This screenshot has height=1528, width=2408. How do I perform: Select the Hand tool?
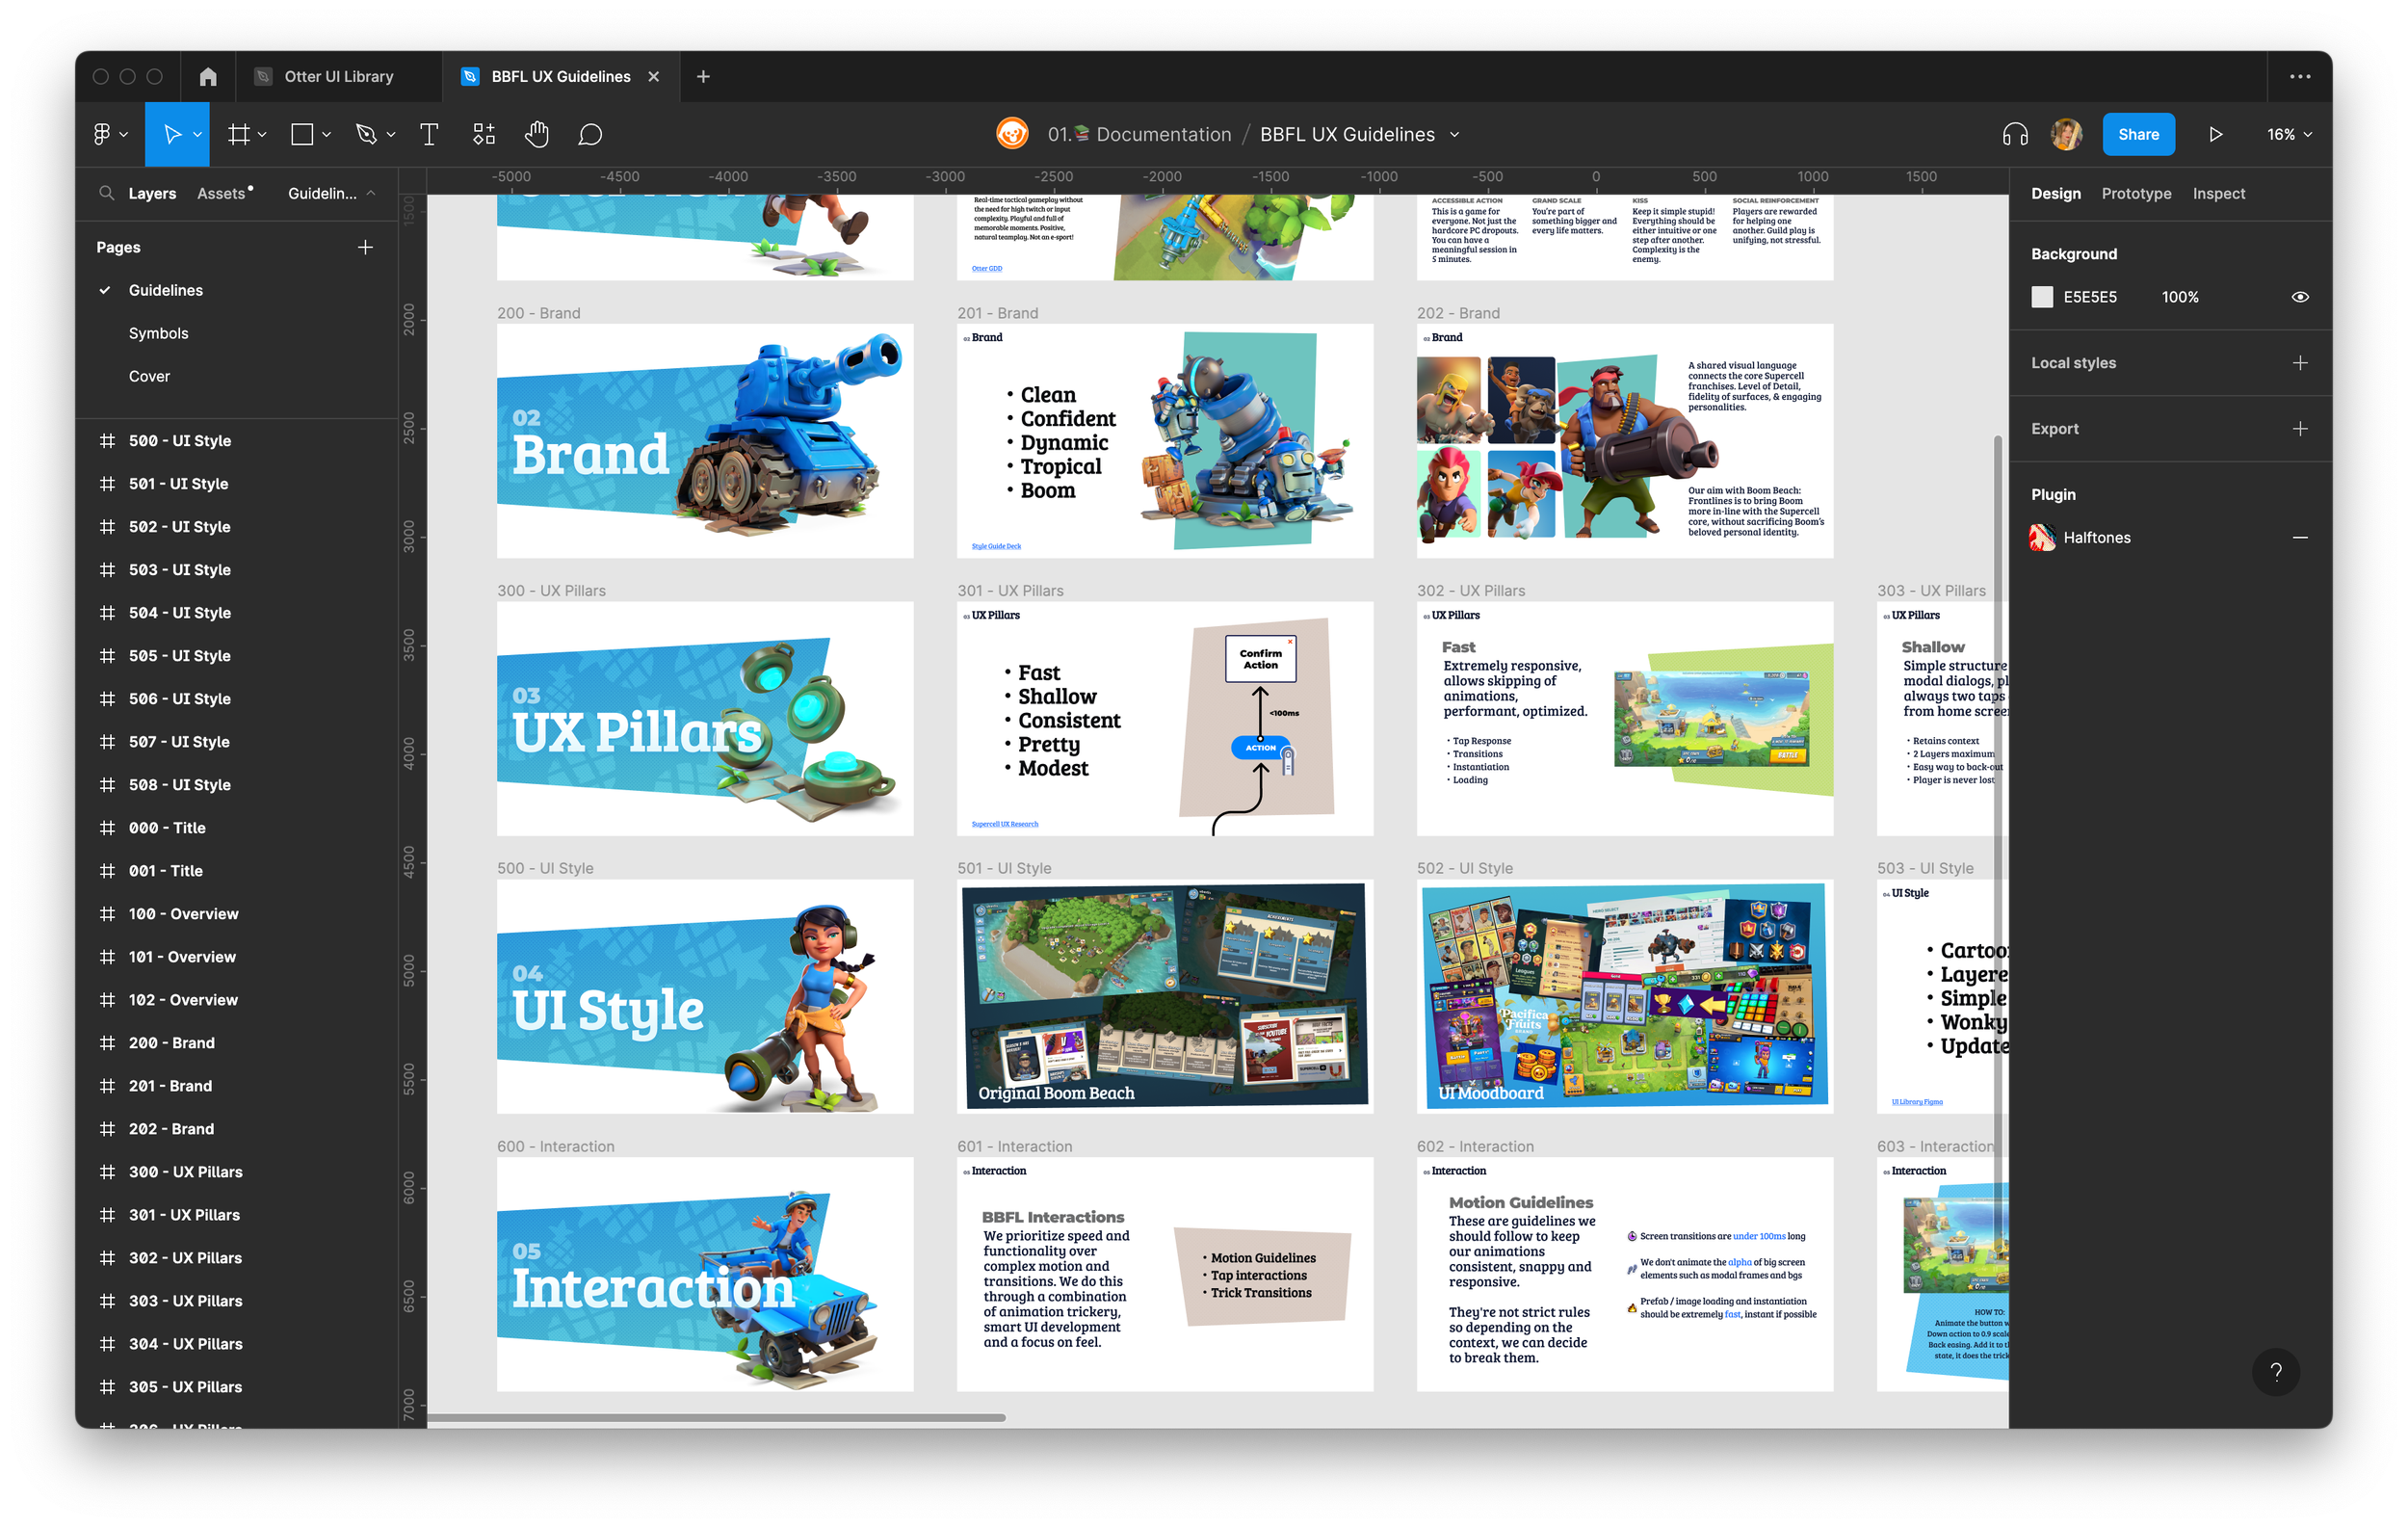537,134
